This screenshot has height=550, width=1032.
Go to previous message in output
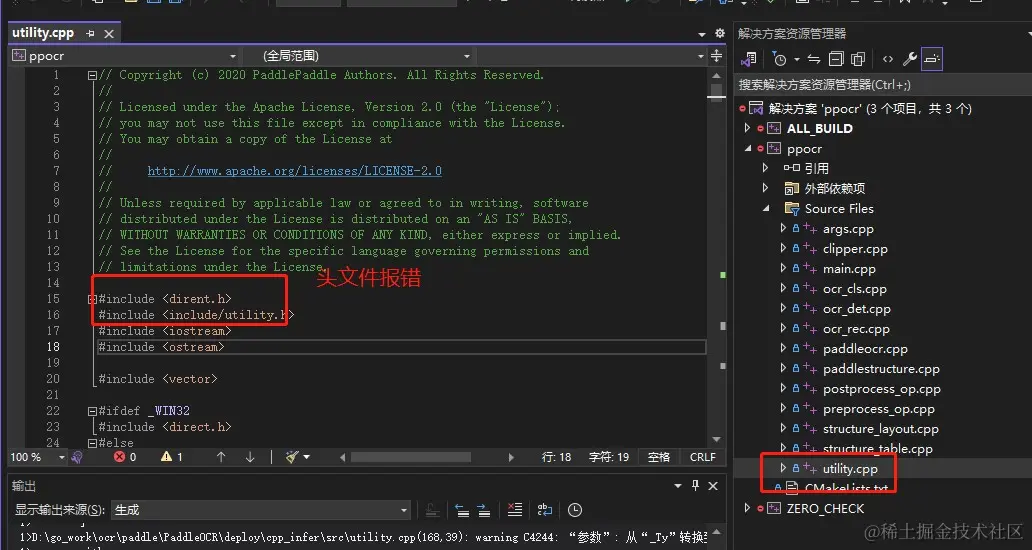click(x=462, y=510)
